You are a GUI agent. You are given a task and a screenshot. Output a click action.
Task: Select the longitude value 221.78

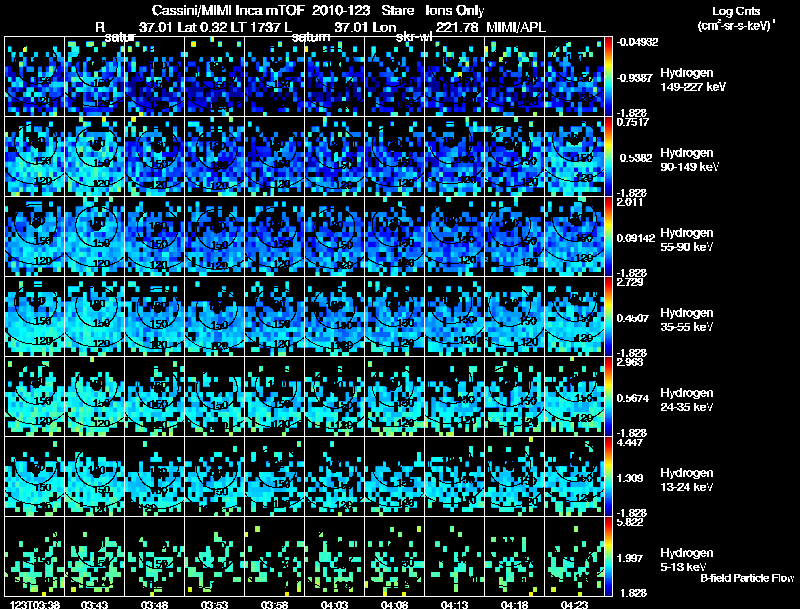click(x=458, y=27)
